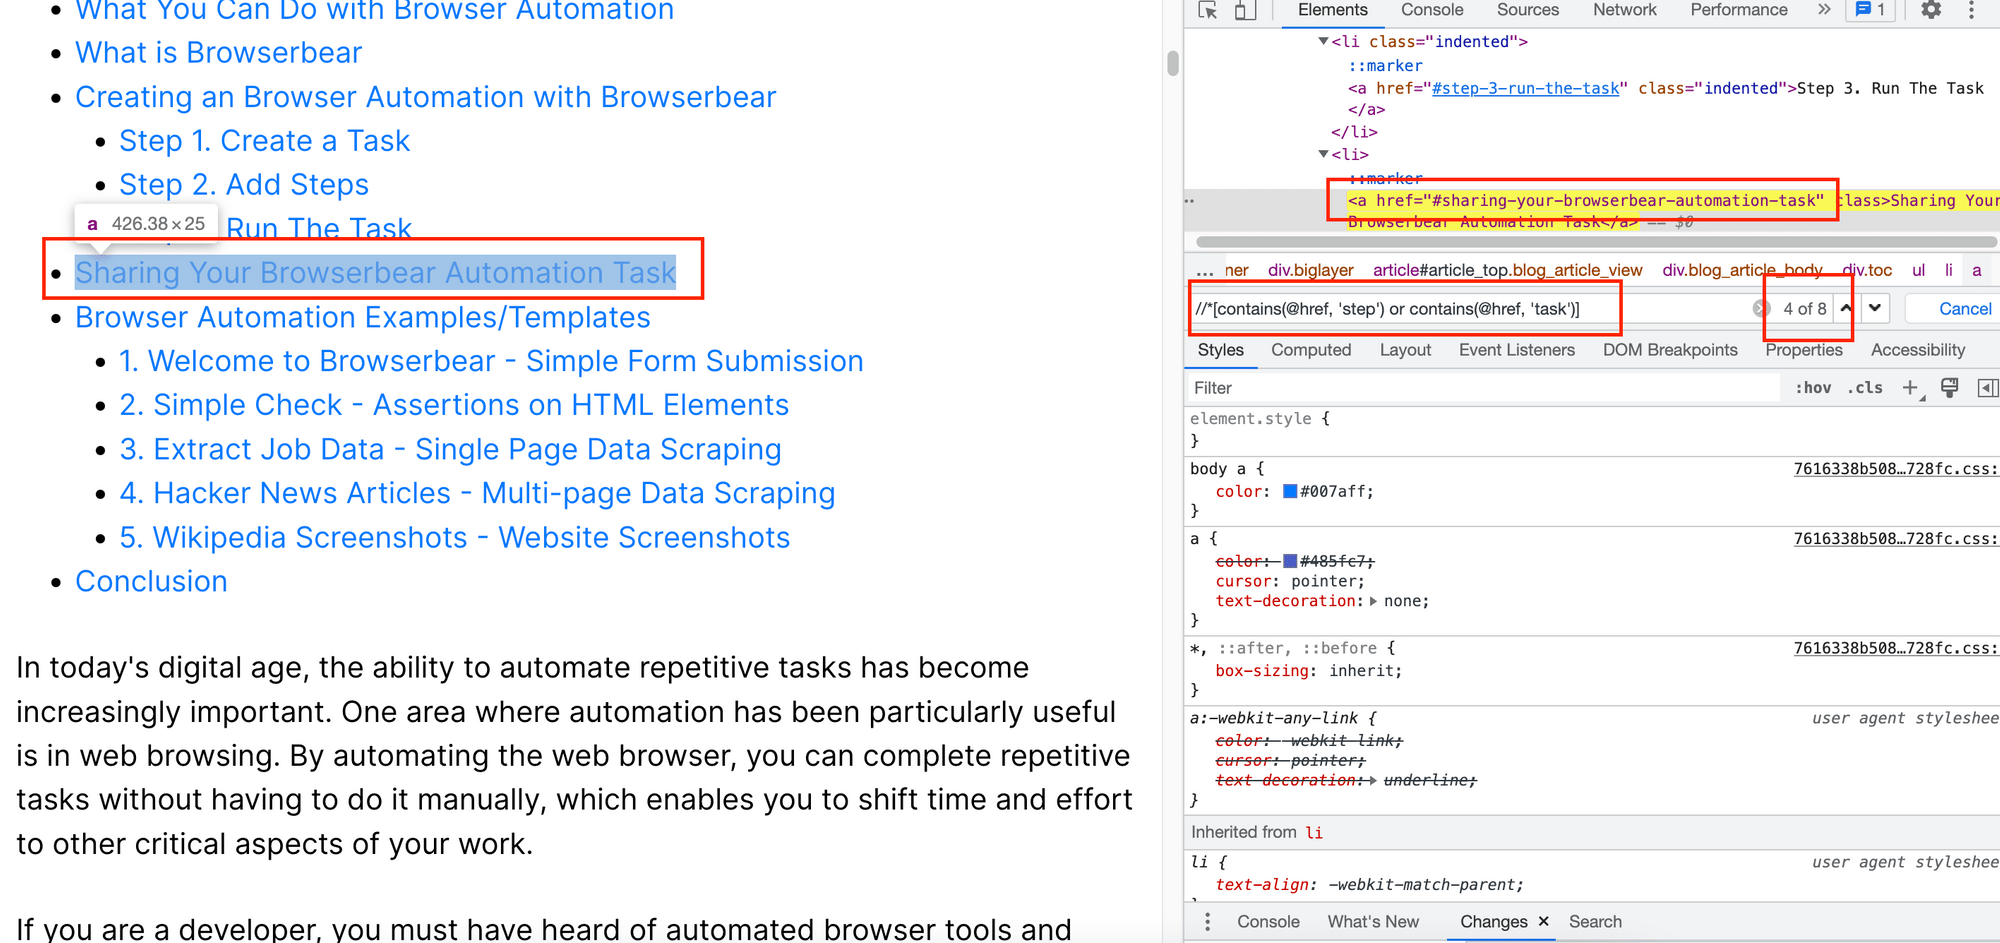
Task: Collapse the li class="indented" node
Action: coord(1323,42)
